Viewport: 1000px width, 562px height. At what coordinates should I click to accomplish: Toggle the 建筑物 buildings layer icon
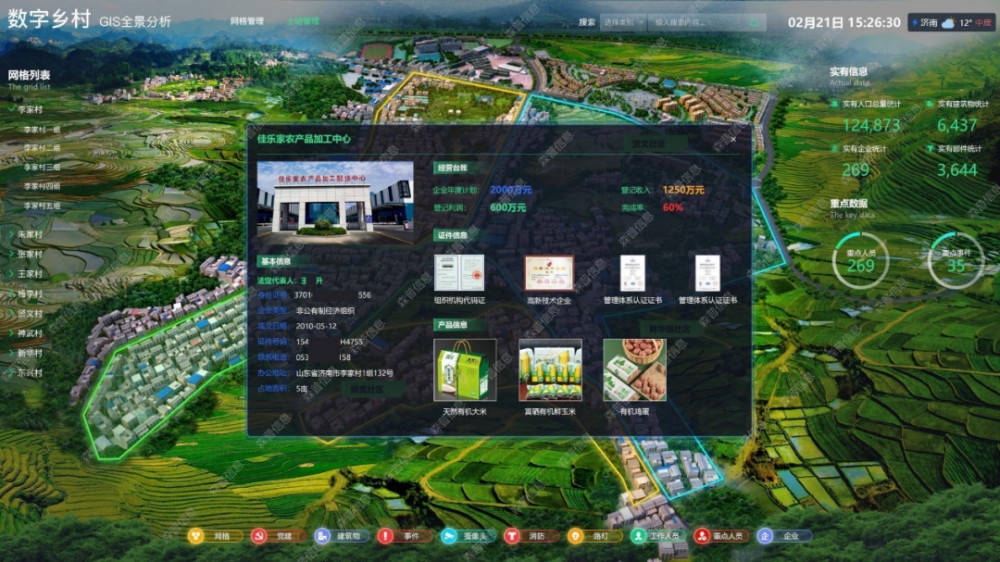[322, 536]
